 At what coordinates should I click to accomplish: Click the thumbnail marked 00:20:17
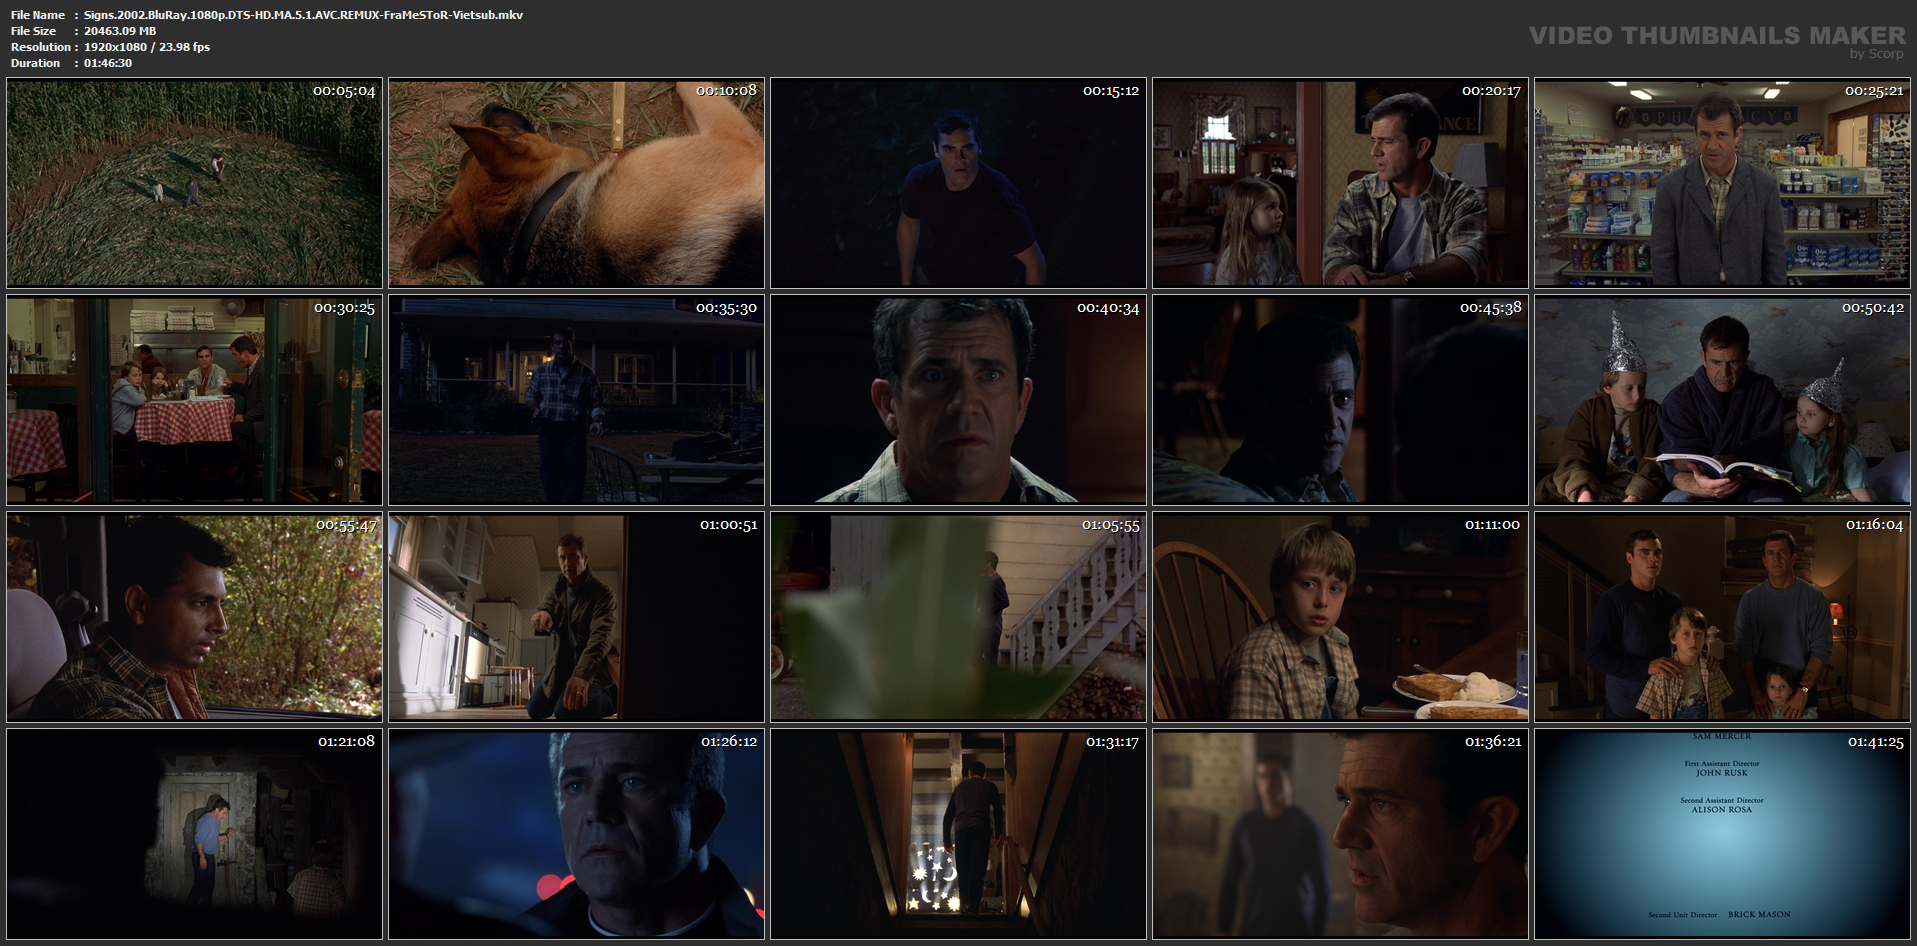(1340, 183)
